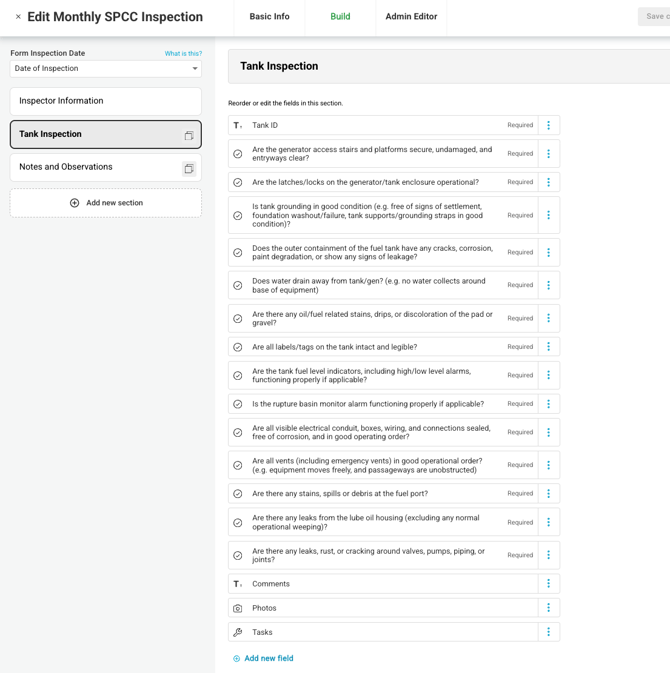Expand options for fuel port stains field
Image resolution: width=670 pixels, height=673 pixels.
coord(548,494)
